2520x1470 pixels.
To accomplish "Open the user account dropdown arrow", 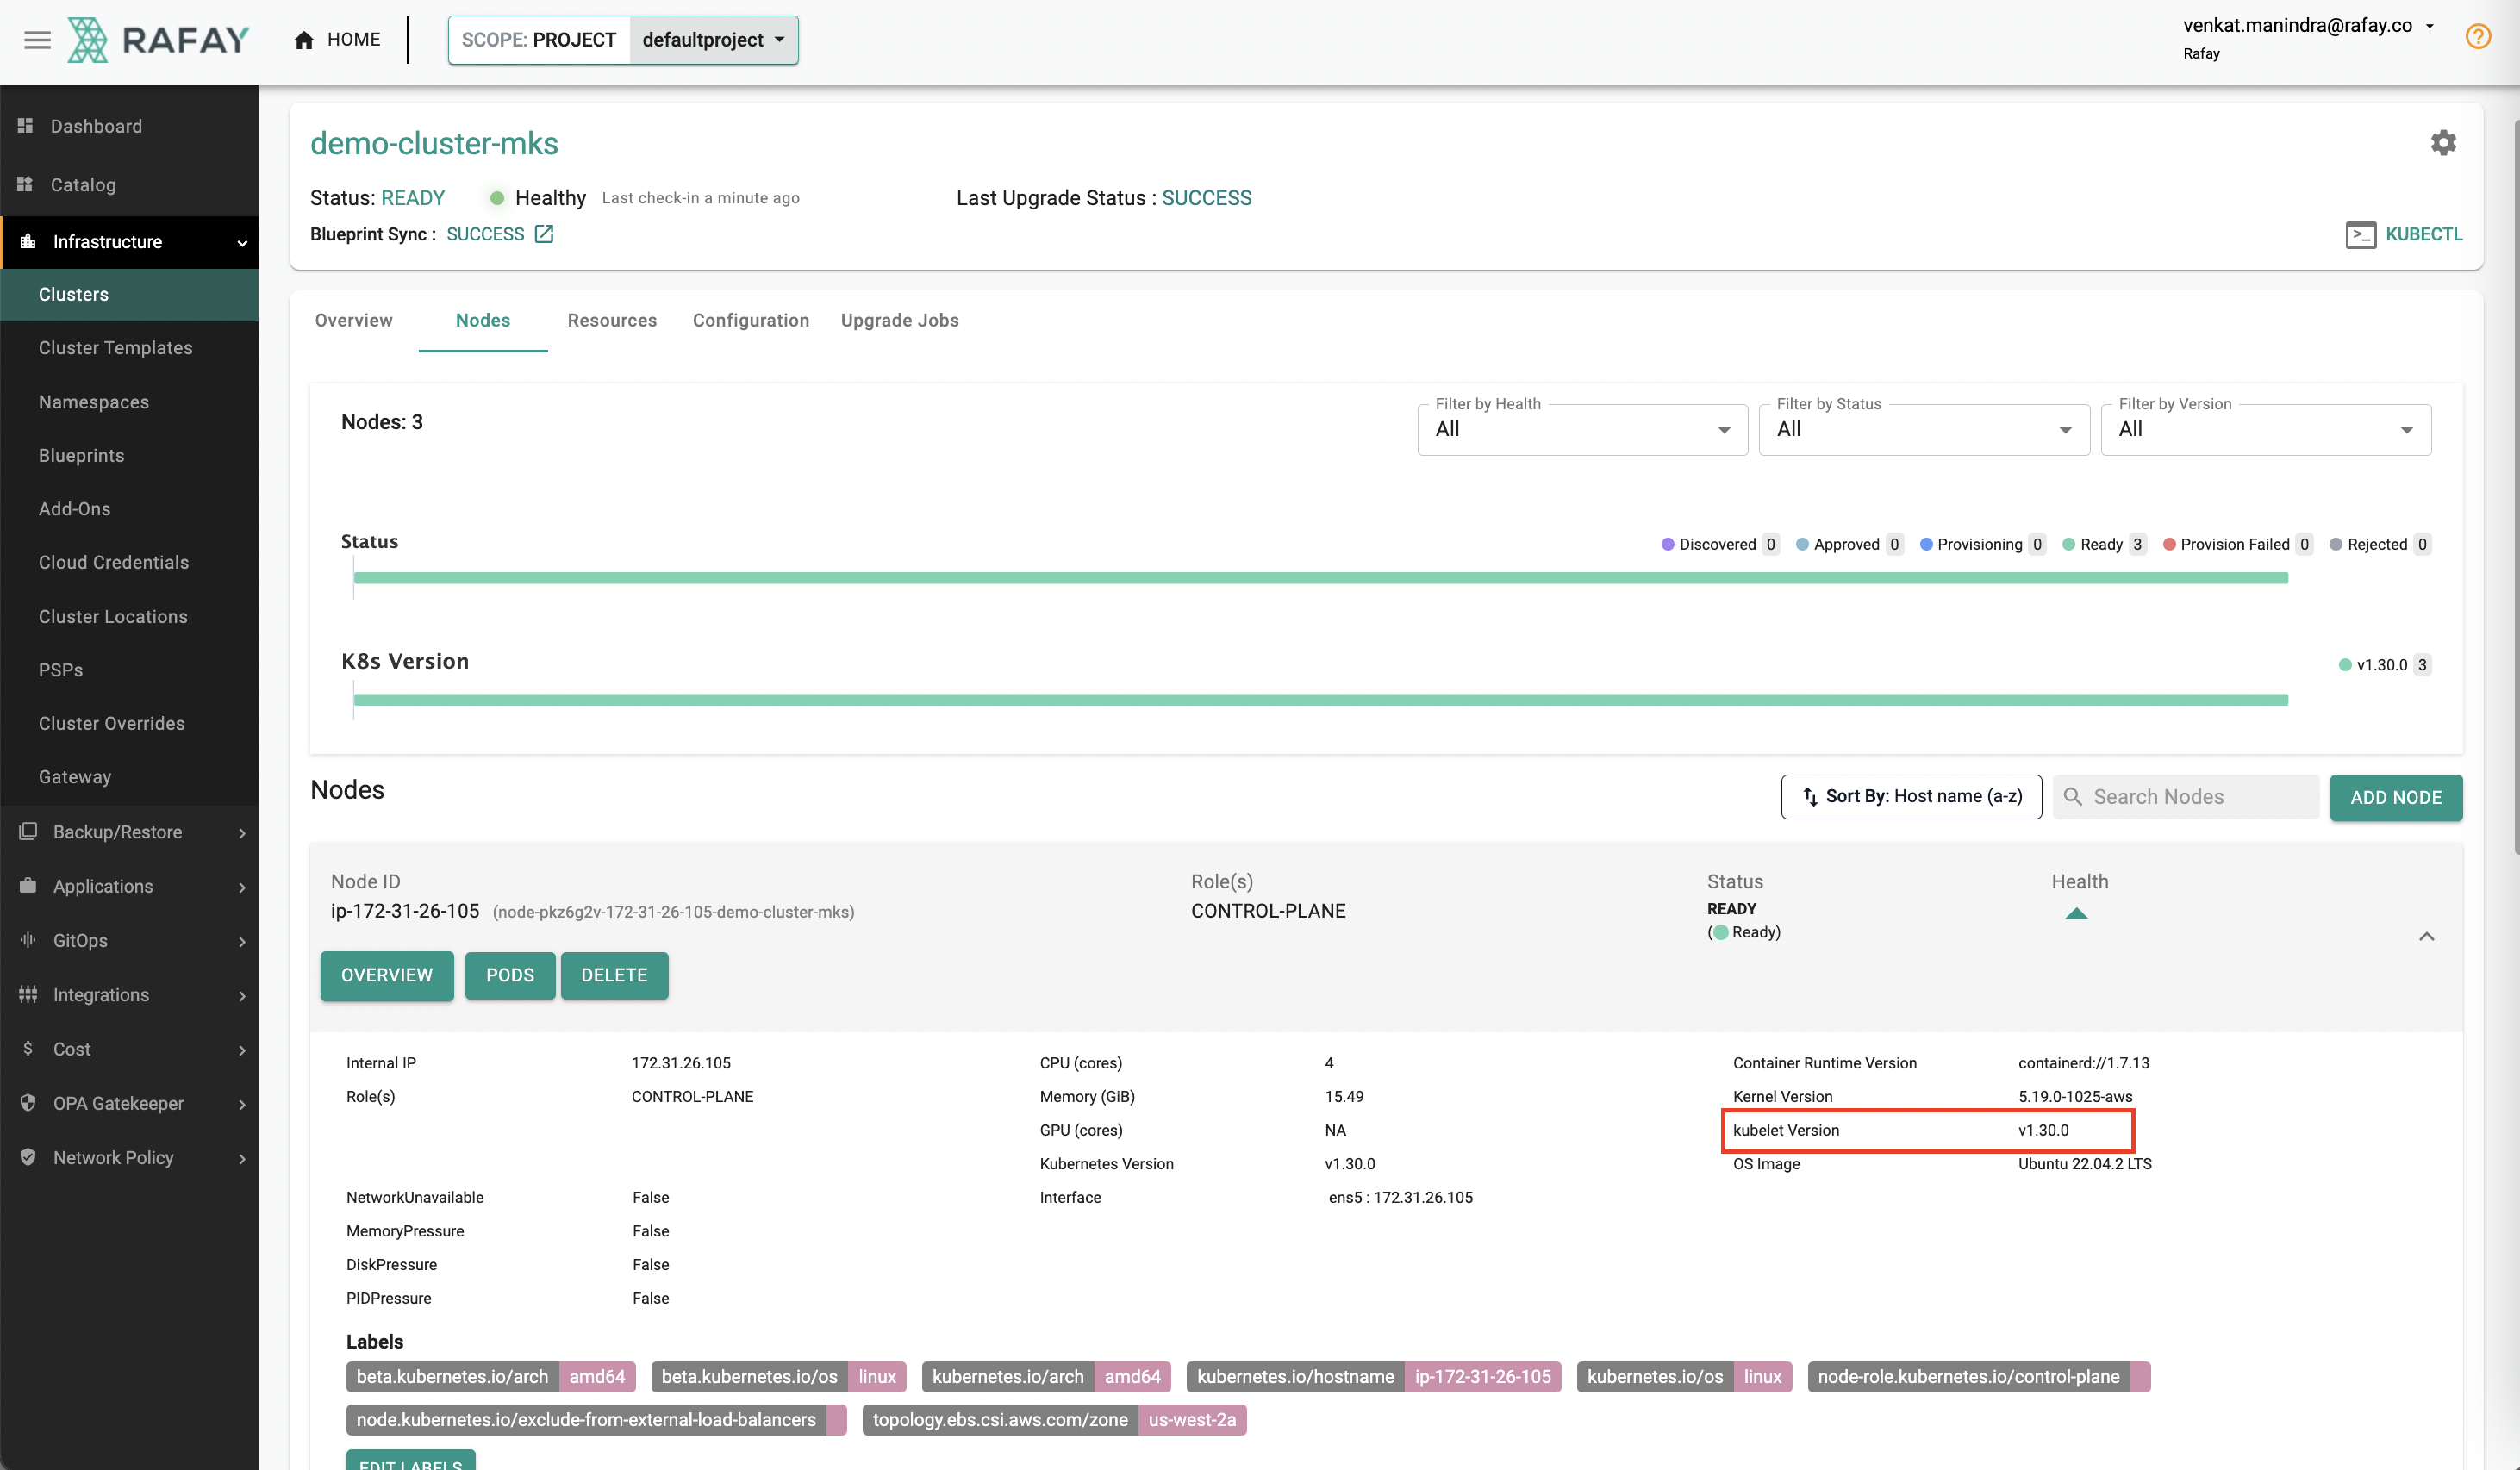I will [x=2429, y=27].
